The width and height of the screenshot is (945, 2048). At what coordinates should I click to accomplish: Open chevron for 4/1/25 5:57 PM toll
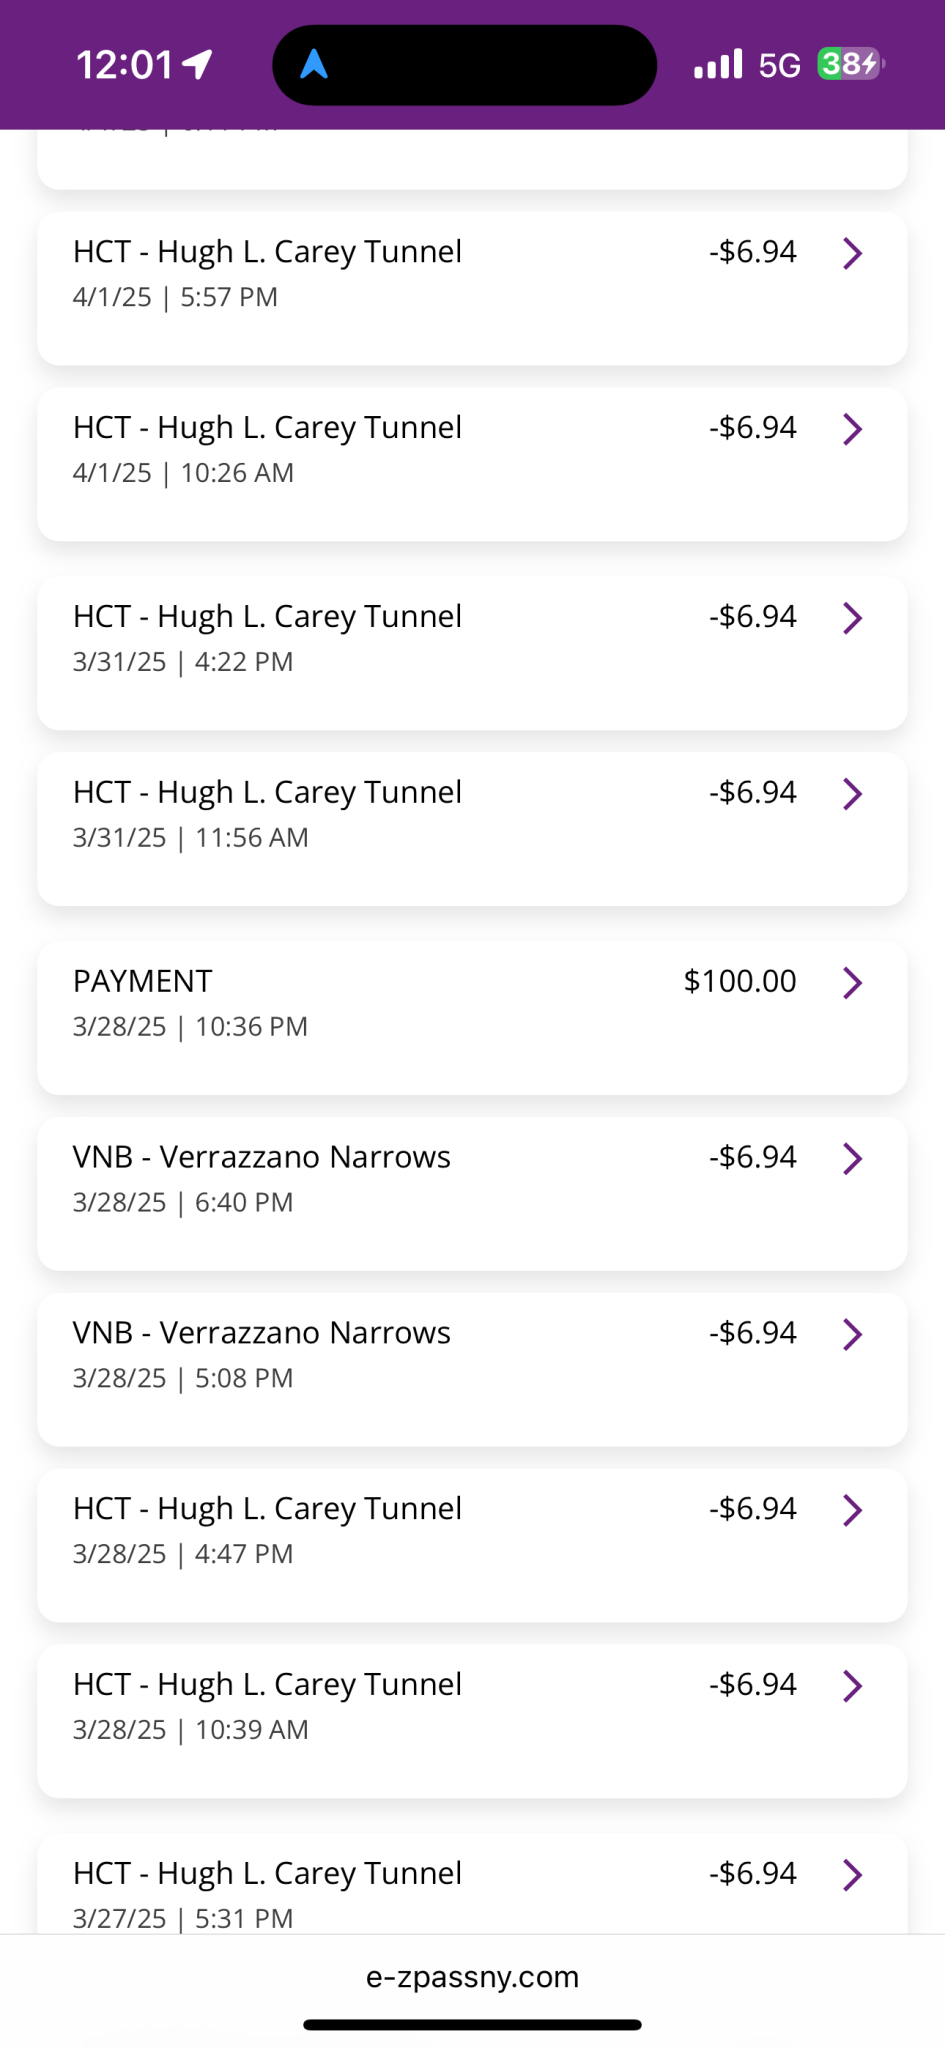(852, 253)
